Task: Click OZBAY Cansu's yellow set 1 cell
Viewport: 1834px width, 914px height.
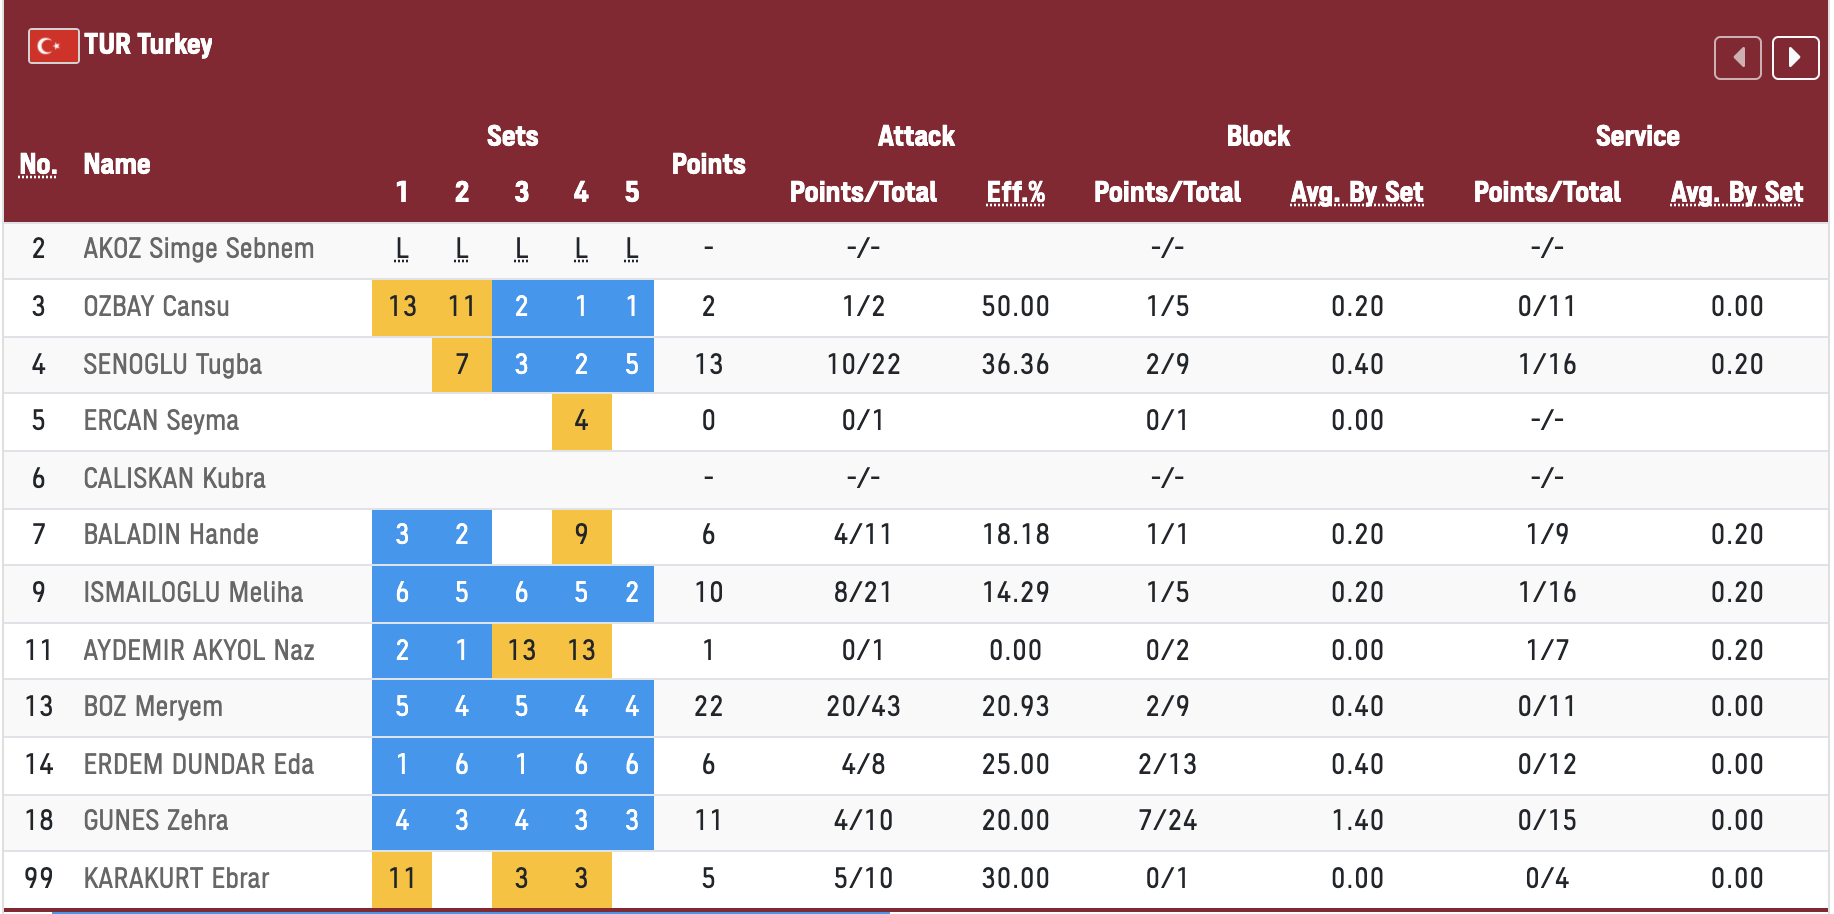Action: [402, 307]
